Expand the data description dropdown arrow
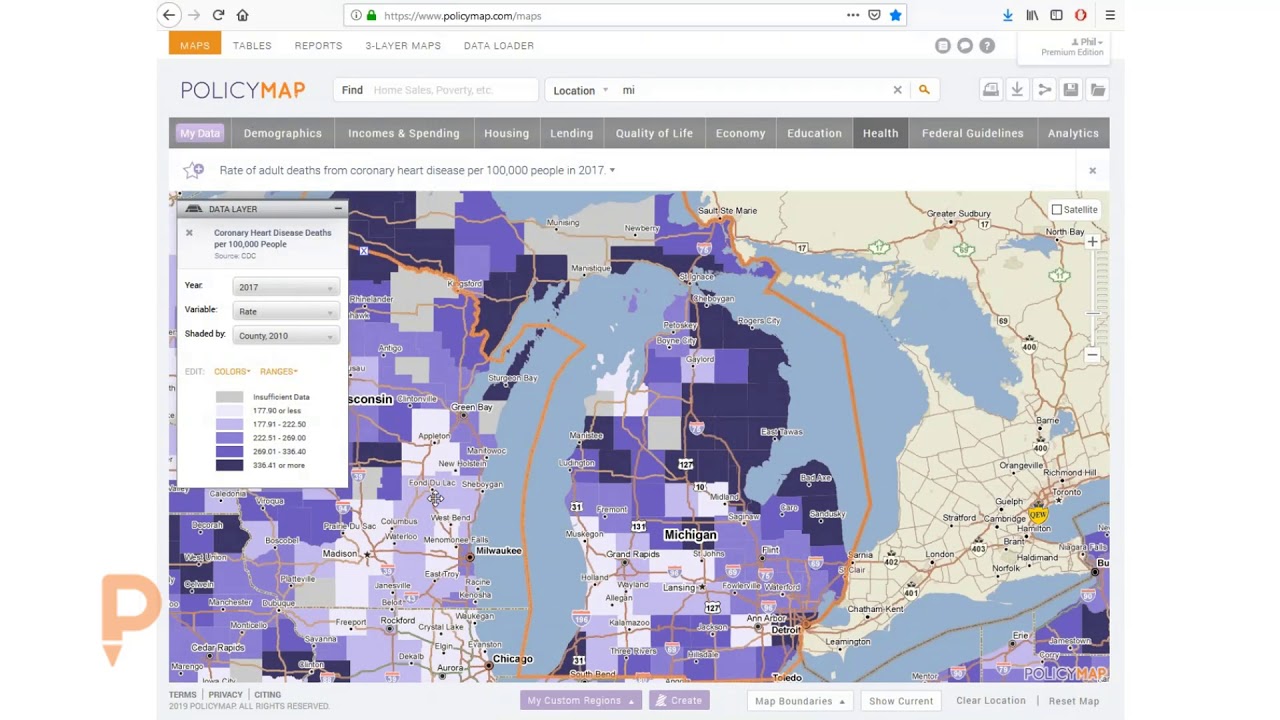 pos(612,170)
